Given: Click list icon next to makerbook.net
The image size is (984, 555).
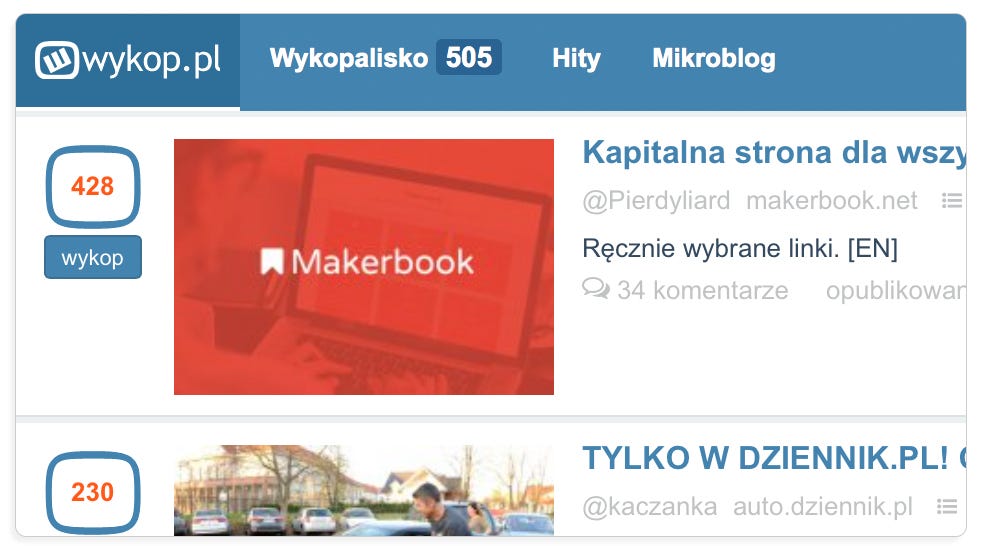Looking at the screenshot, I should pos(952,201).
